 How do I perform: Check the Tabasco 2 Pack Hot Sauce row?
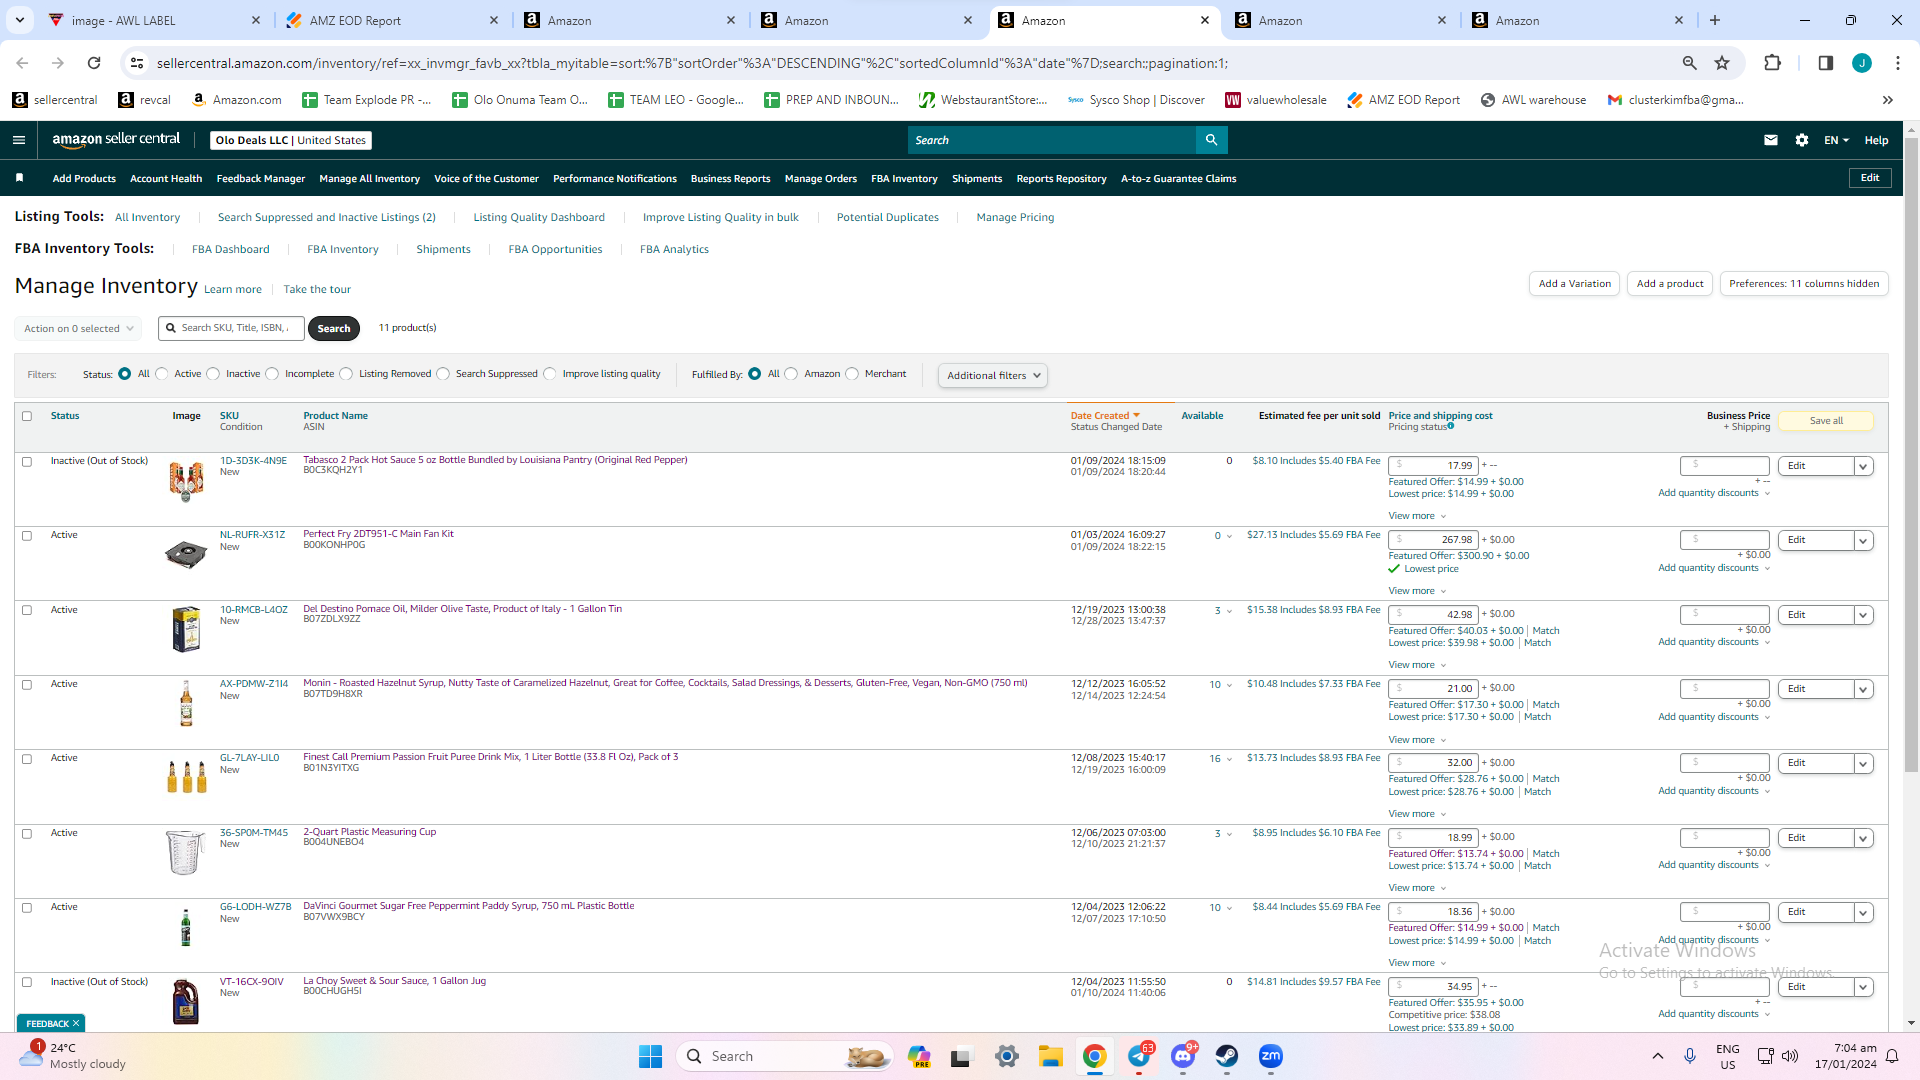pos(27,462)
